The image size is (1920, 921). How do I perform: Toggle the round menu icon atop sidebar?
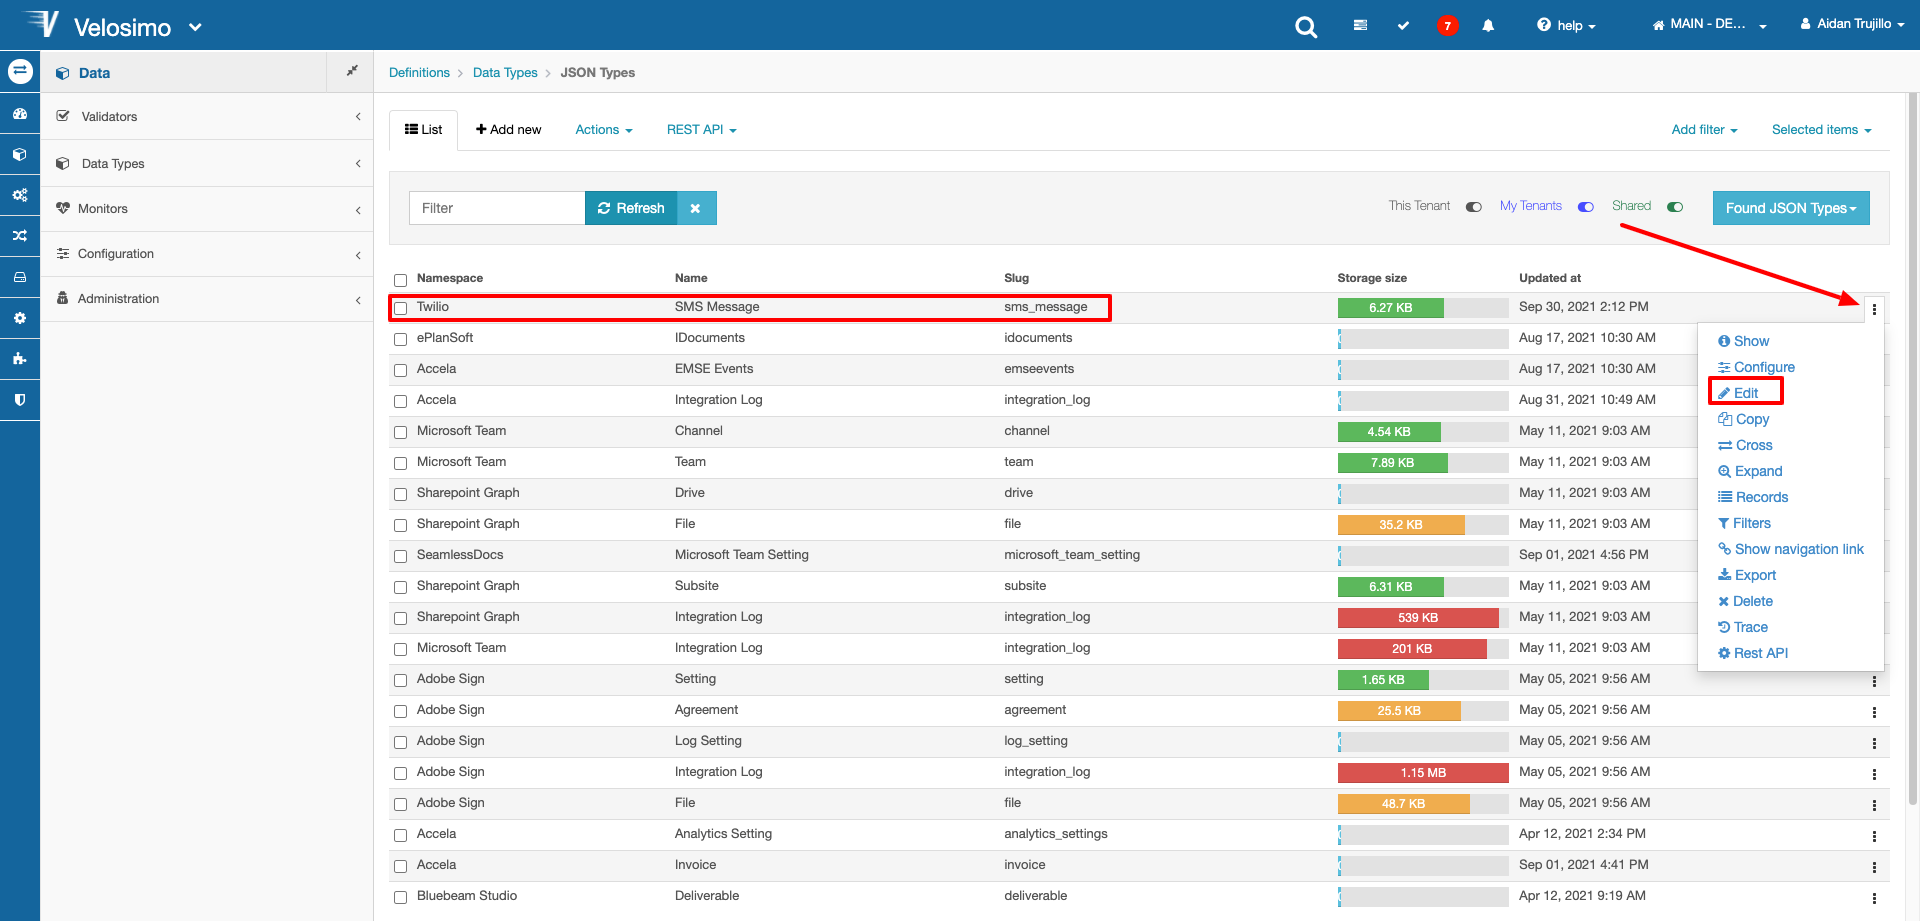tap(20, 71)
